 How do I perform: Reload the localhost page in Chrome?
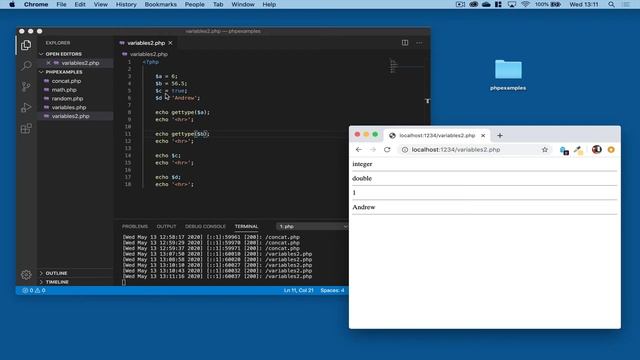coord(387,149)
